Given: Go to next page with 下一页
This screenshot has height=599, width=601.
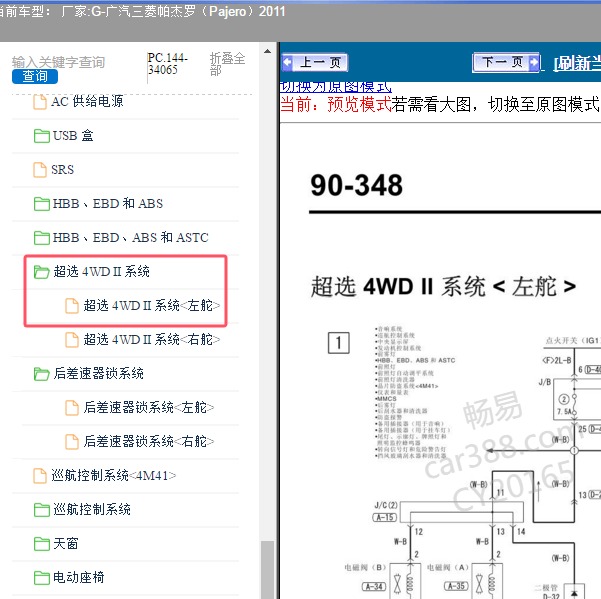Looking at the screenshot, I should point(506,62).
